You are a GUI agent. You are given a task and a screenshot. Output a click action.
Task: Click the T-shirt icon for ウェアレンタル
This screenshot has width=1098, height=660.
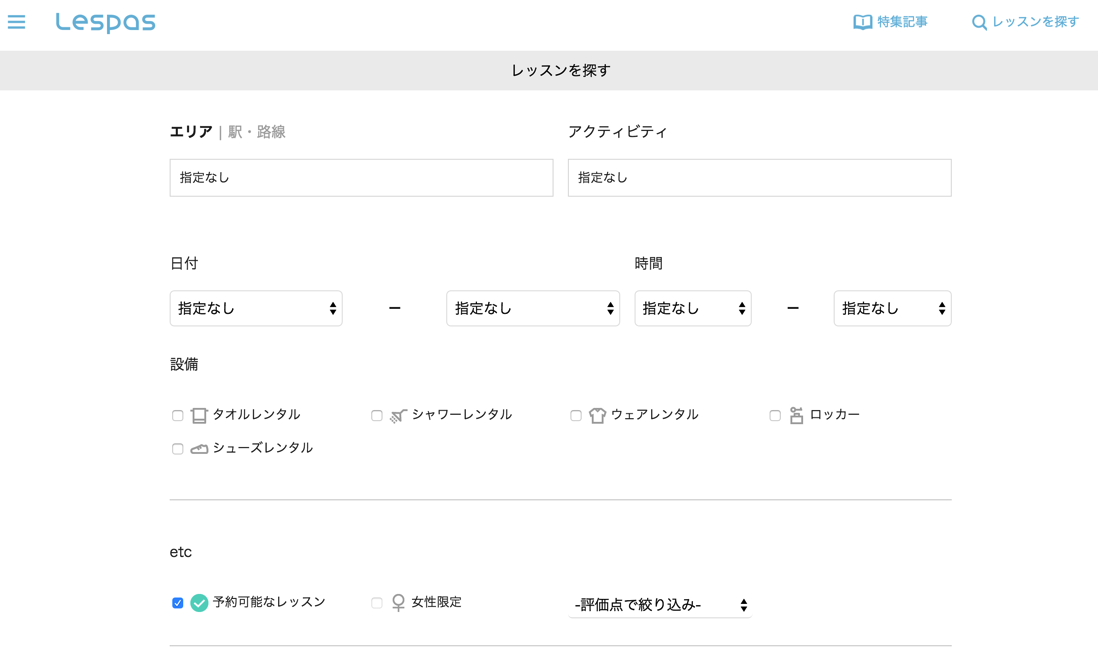click(x=597, y=416)
